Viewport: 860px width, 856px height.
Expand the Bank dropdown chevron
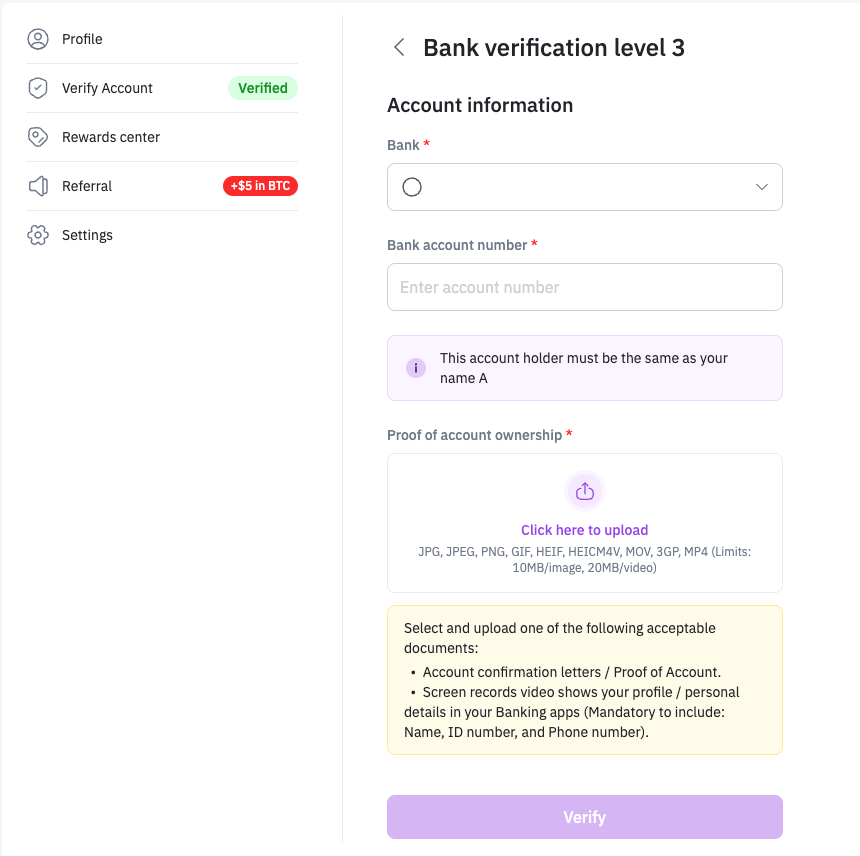click(762, 187)
